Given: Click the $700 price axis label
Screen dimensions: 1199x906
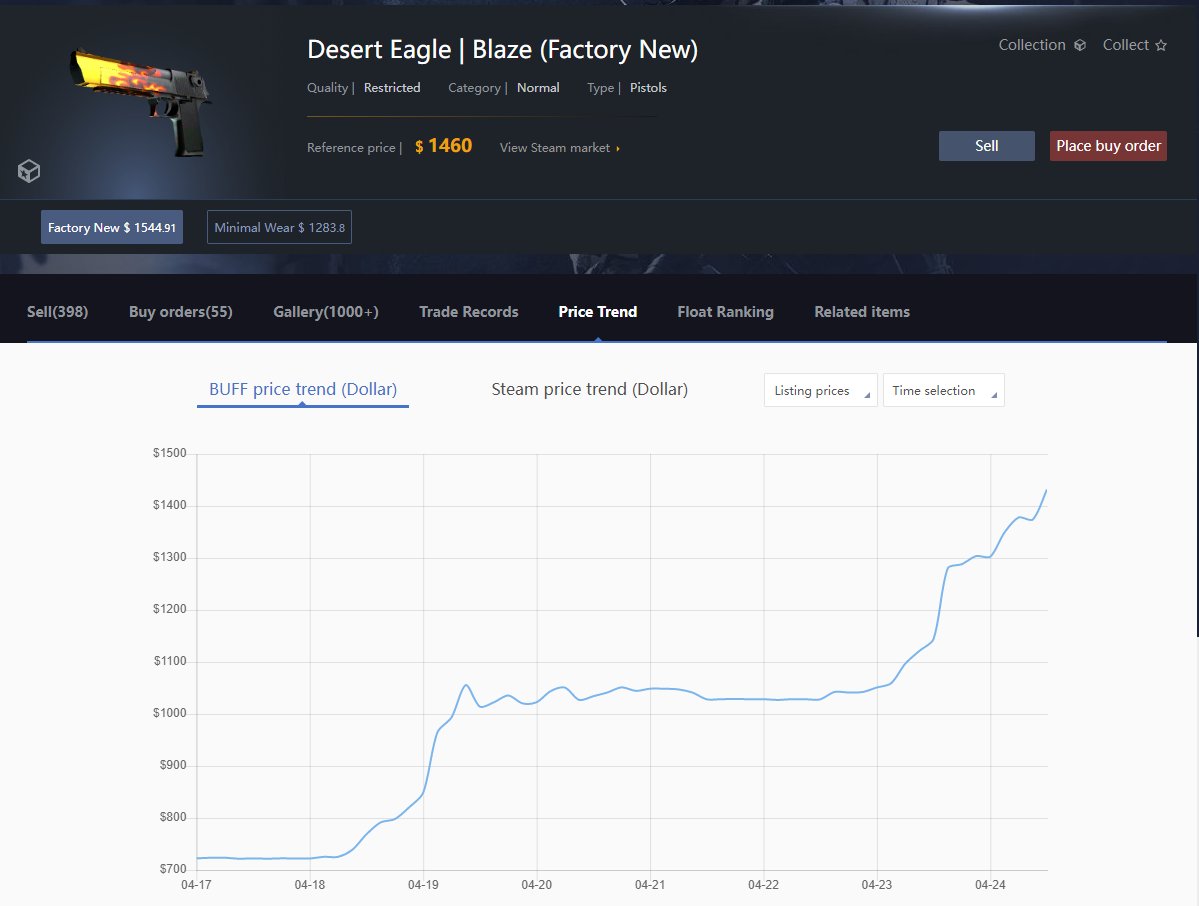Looking at the screenshot, I should (x=173, y=869).
